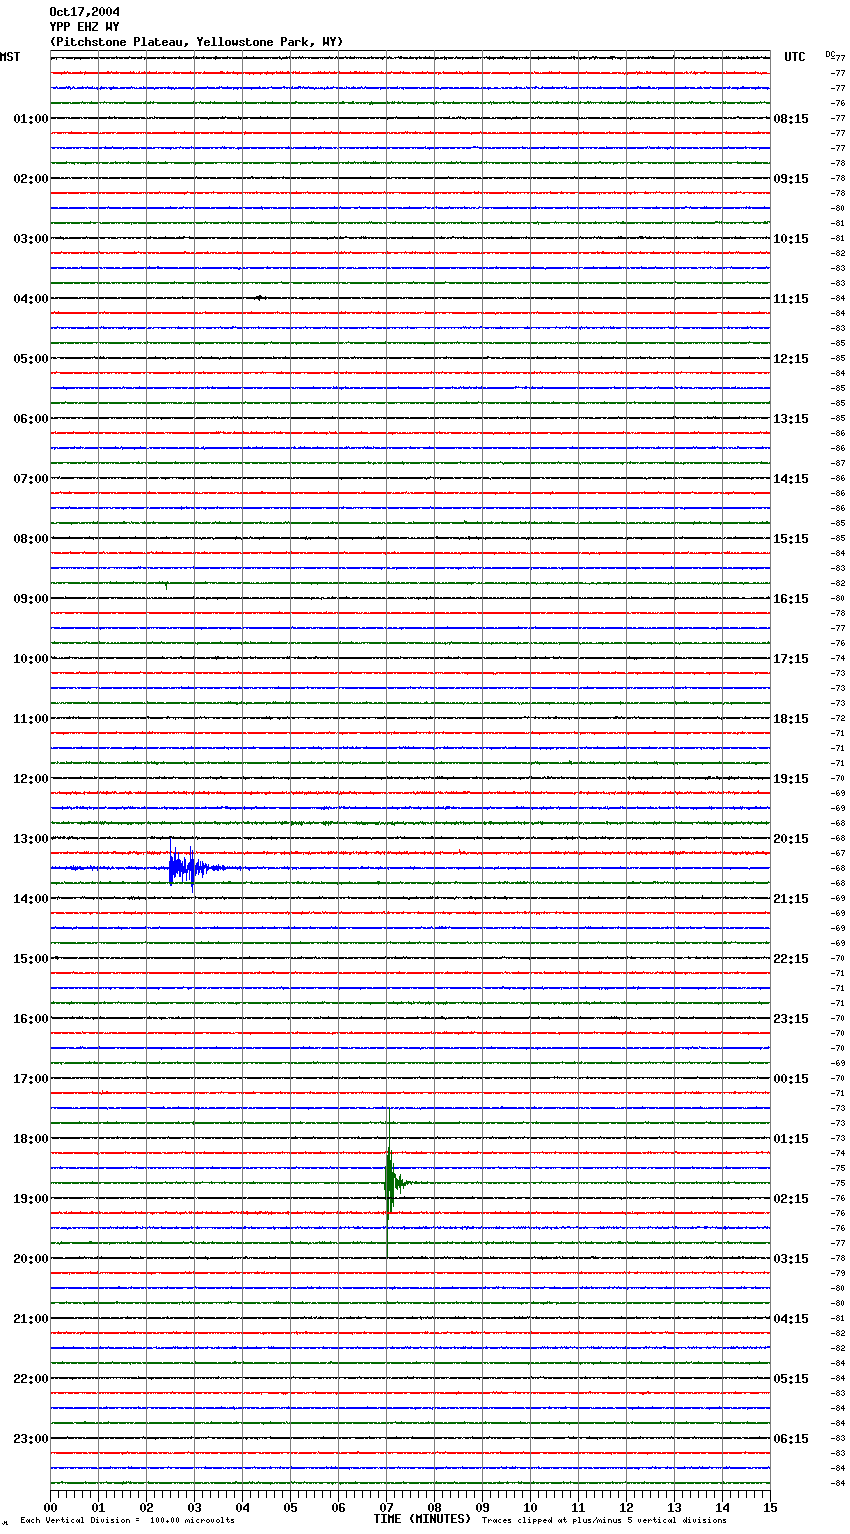The height and width of the screenshot is (1534, 850).
Task: Select the 01:00 MST hour label
Action: pyautogui.click(x=31, y=119)
